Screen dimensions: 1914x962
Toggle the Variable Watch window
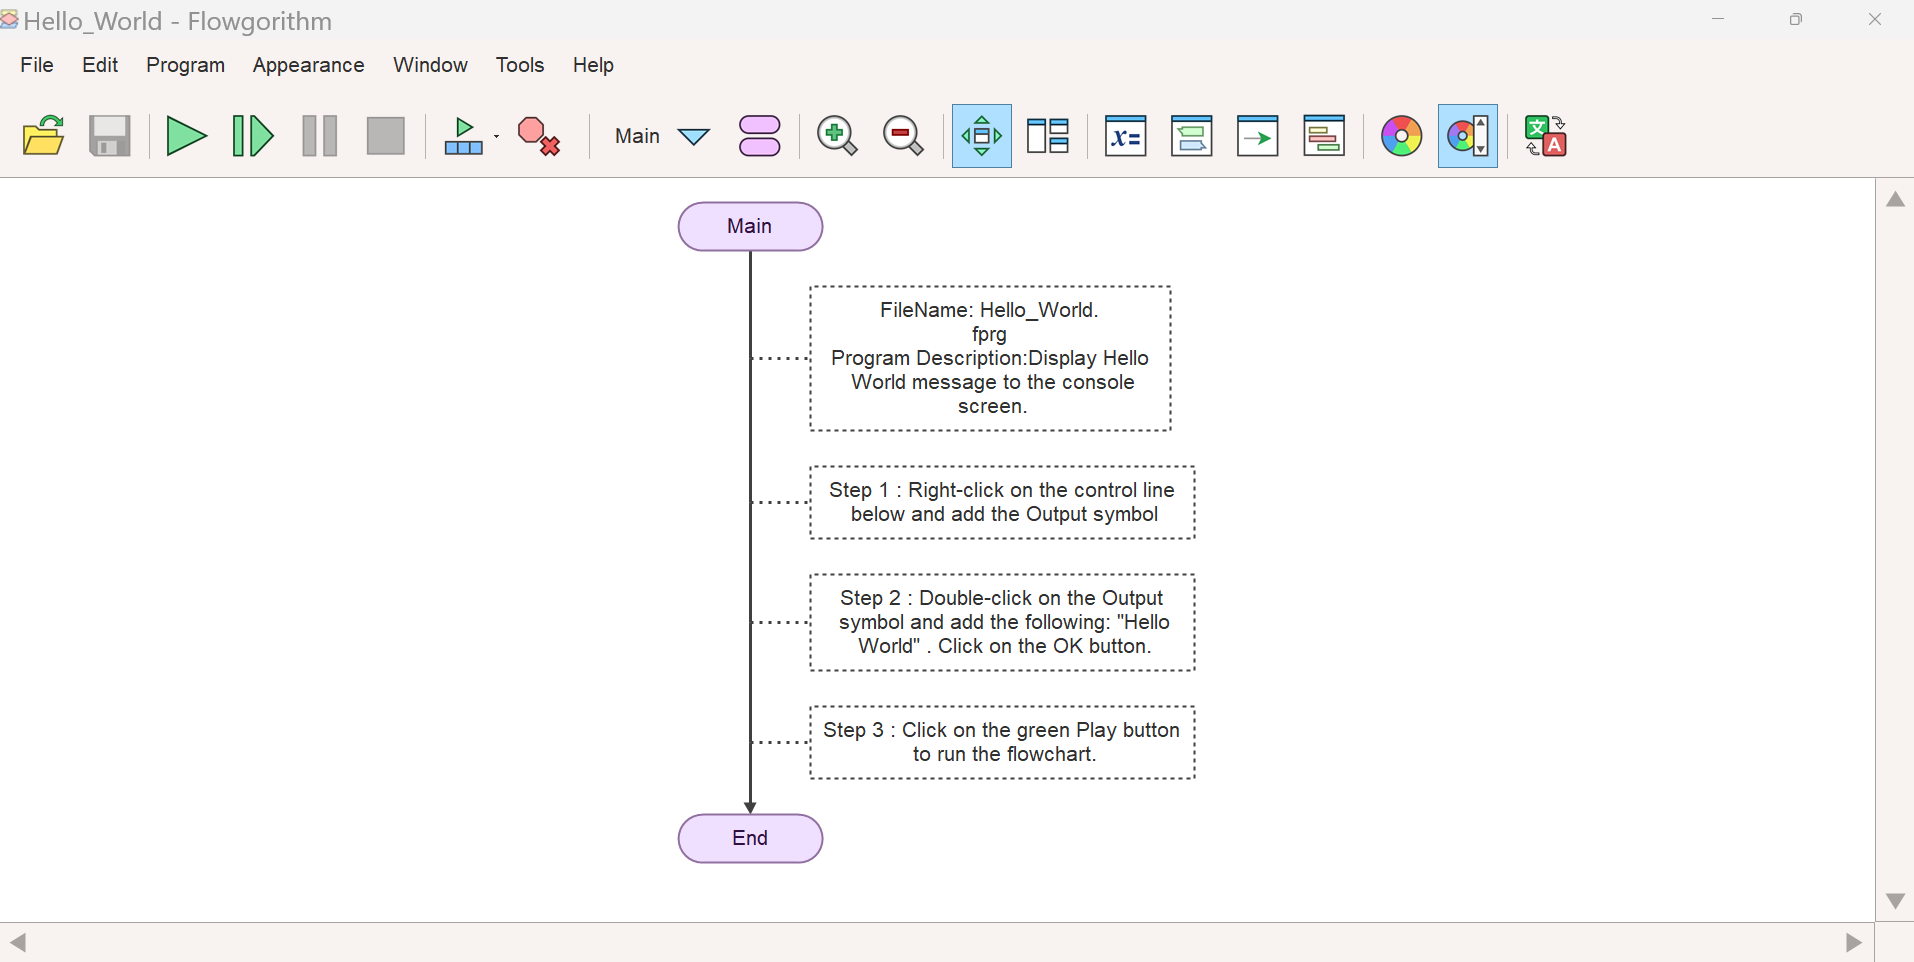click(x=1125, y=136)
